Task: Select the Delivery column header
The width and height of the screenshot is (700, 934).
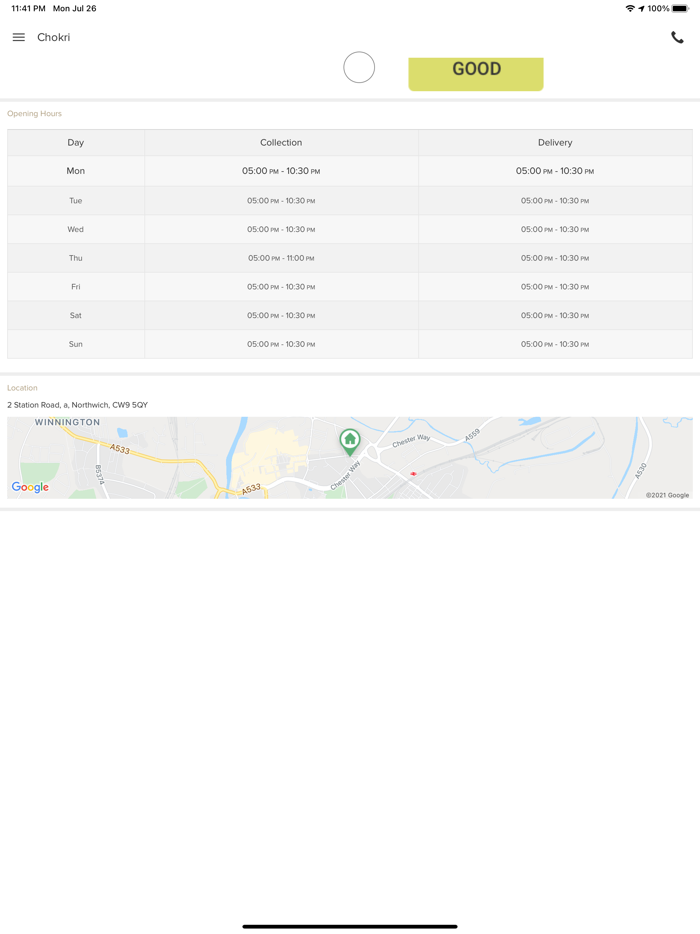Action: 555,143
